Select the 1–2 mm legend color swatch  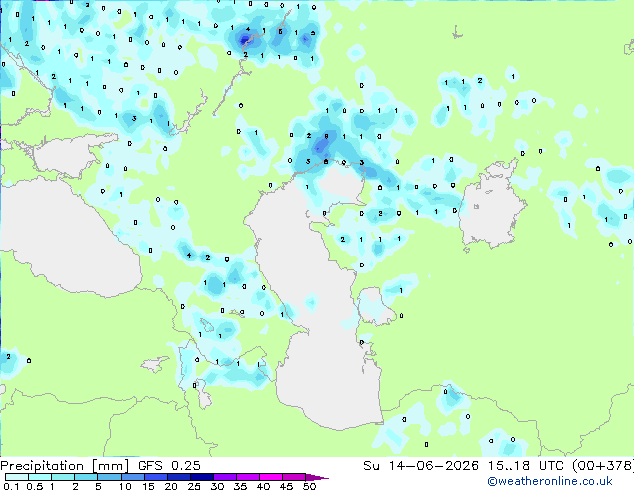point(63,477)
